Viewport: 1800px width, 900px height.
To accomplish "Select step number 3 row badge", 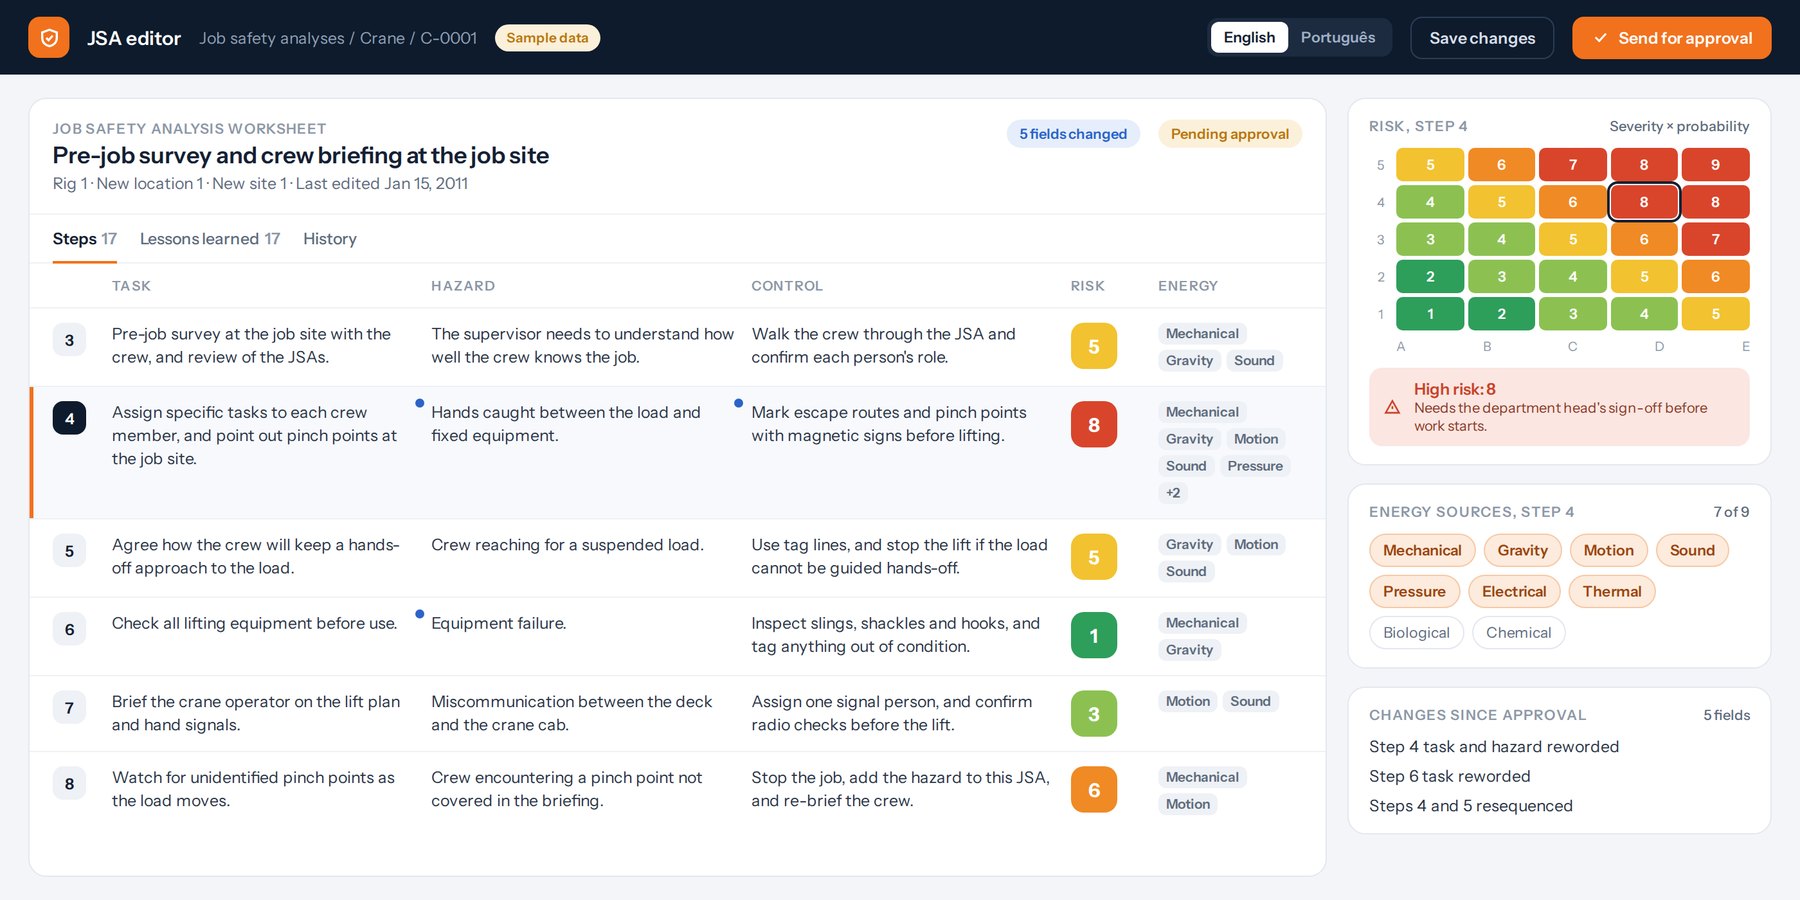I will [69, 340].
